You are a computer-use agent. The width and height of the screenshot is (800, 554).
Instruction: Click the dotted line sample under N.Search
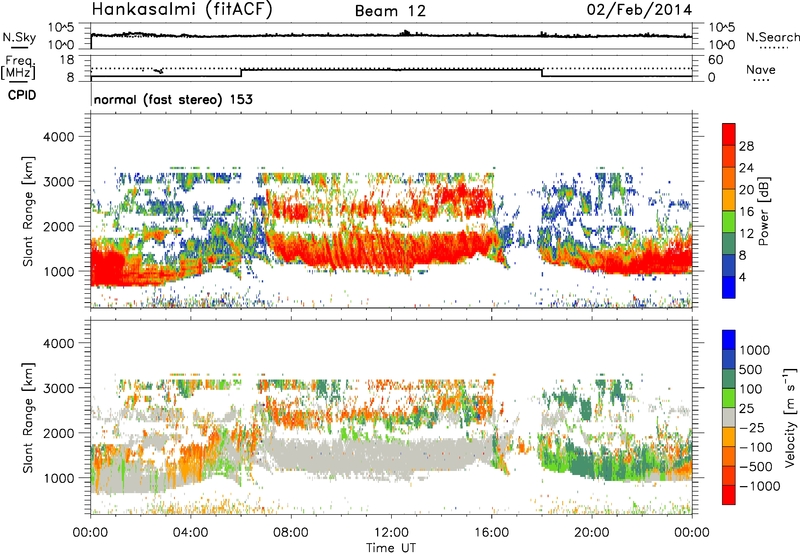click(x=774, y=48)
